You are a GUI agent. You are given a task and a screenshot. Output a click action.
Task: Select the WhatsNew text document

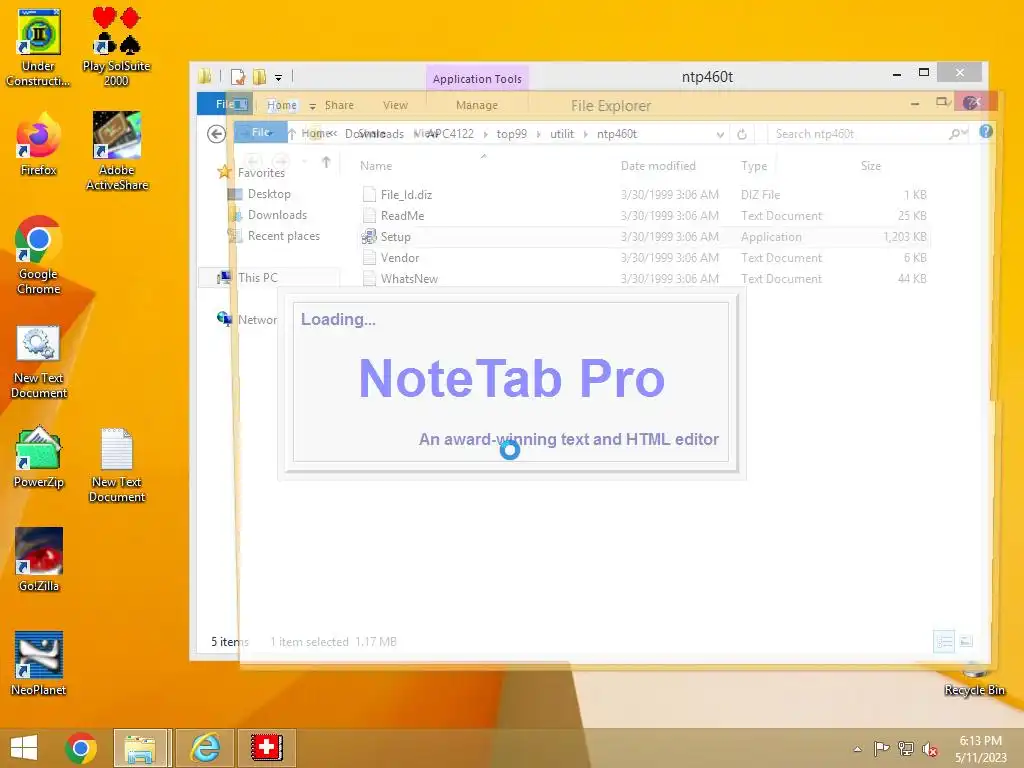point(409,278)
